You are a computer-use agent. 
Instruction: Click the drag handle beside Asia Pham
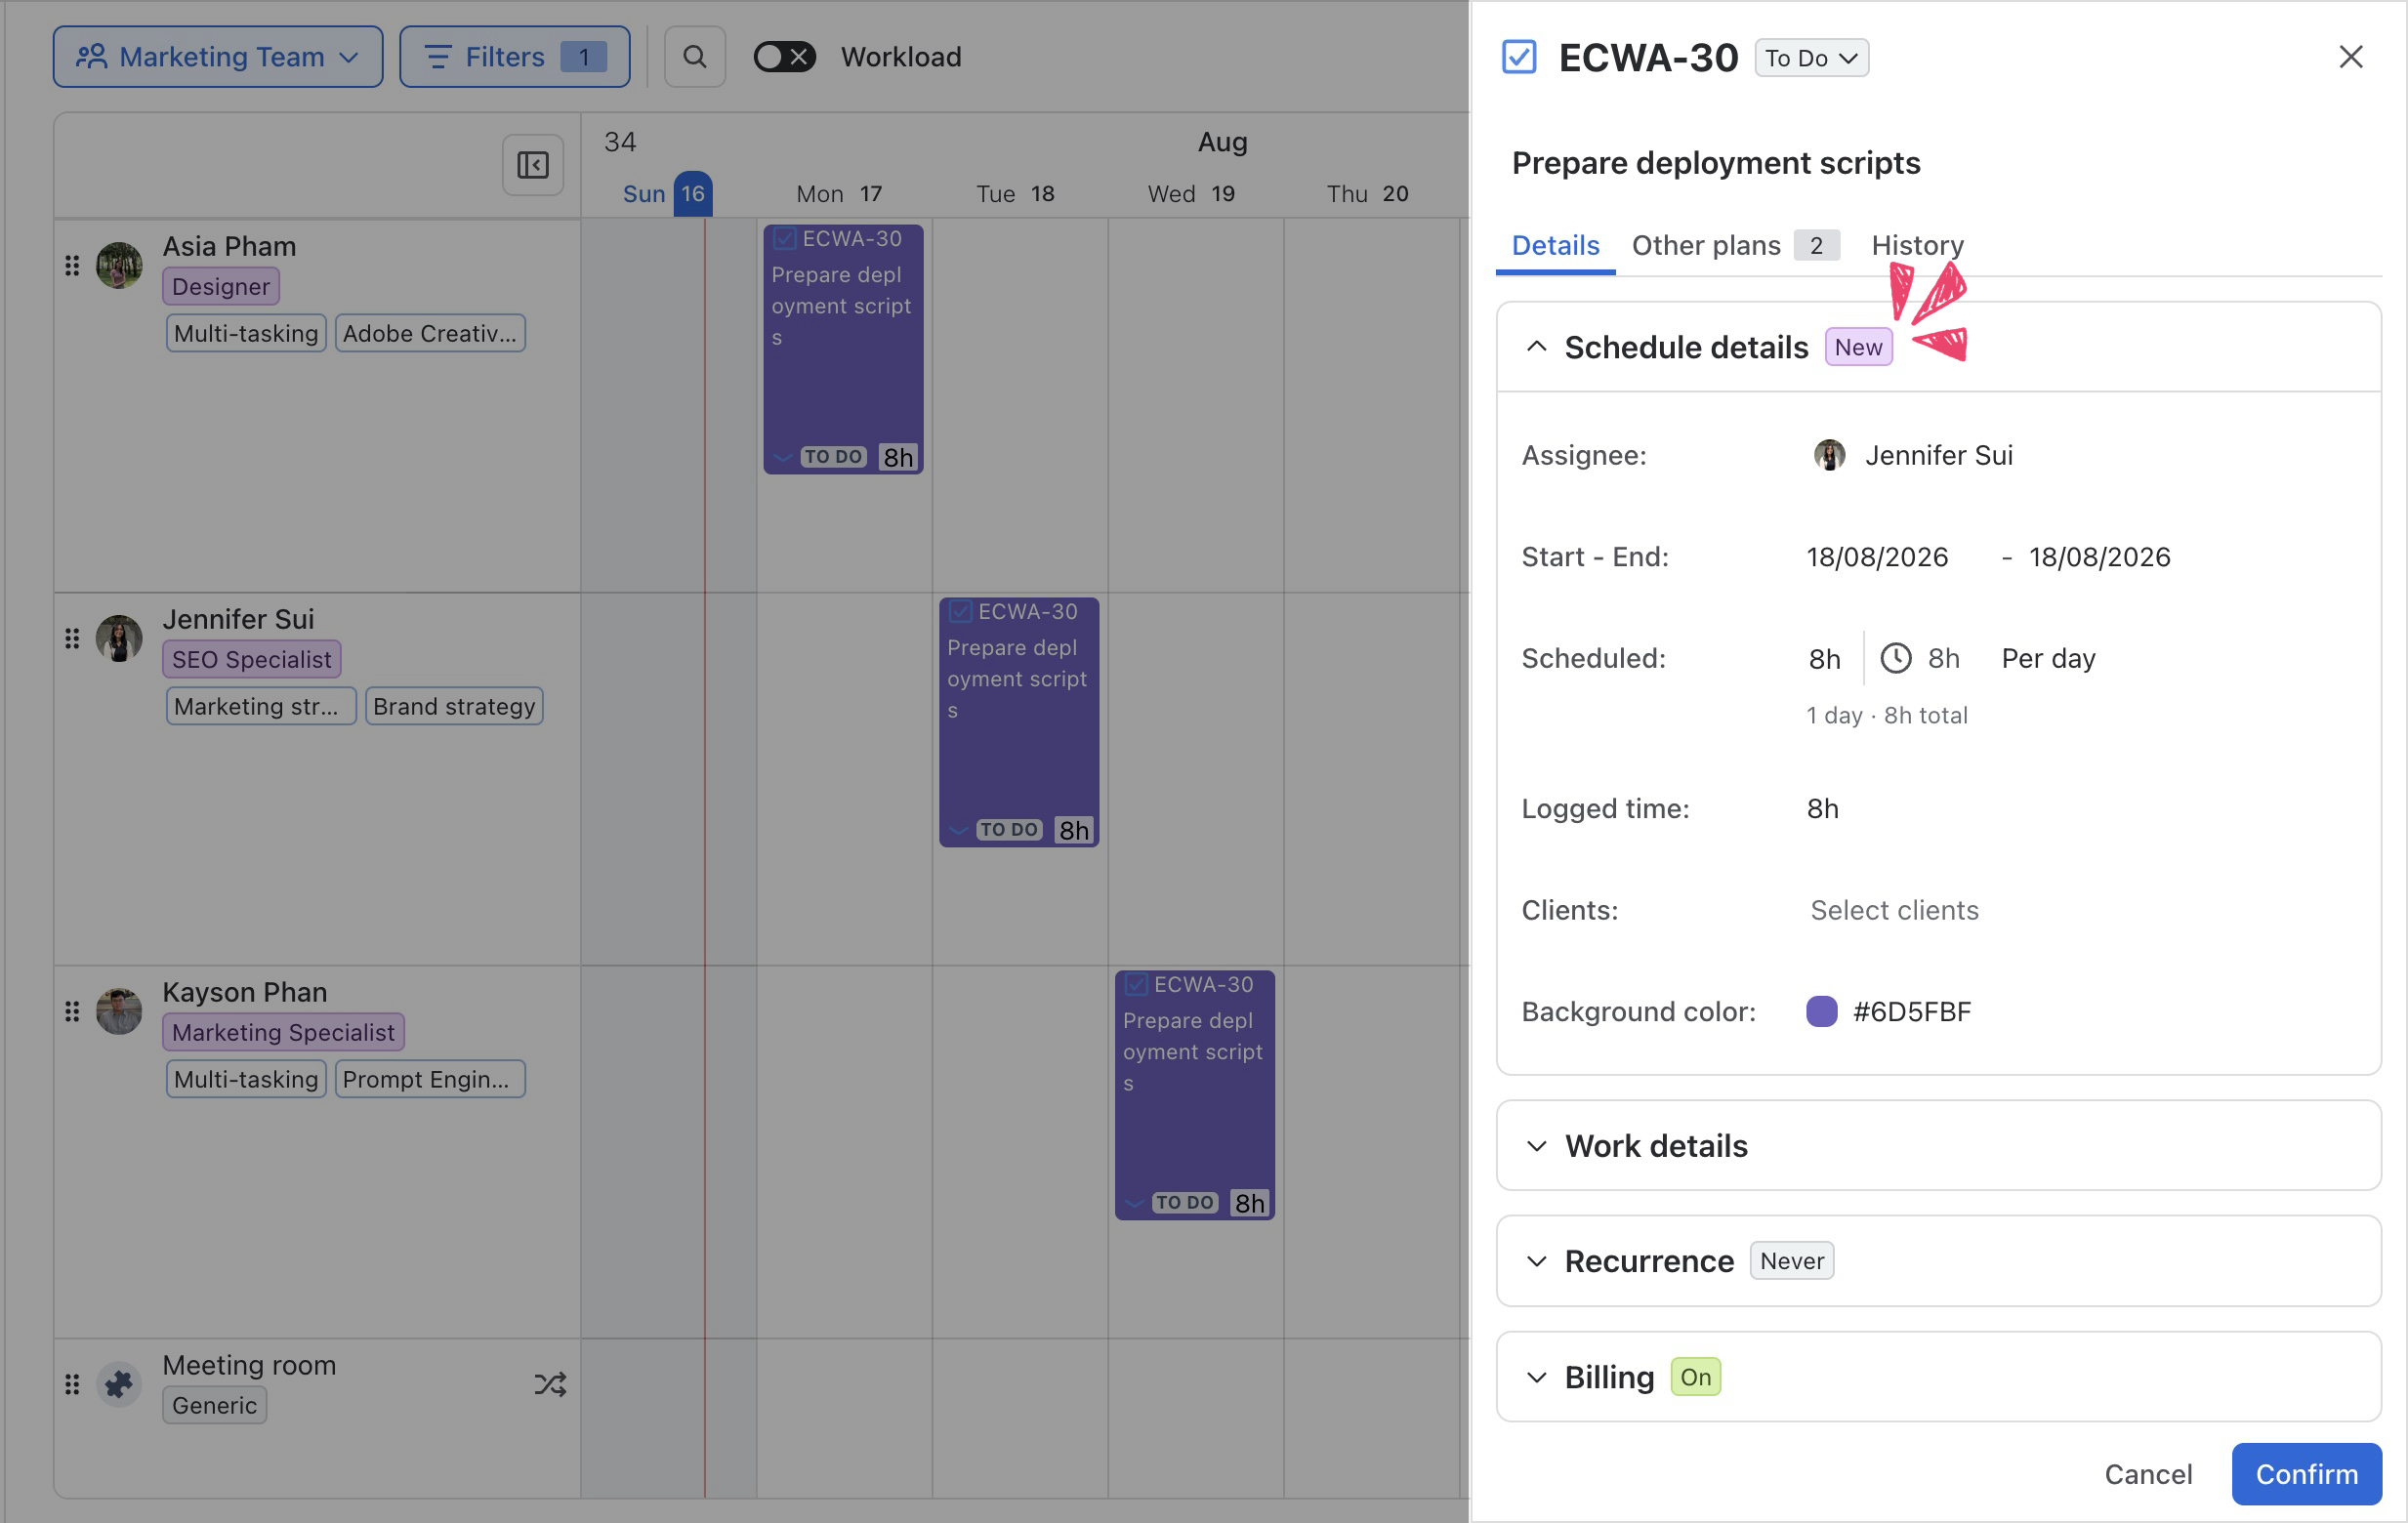point(72,265)
